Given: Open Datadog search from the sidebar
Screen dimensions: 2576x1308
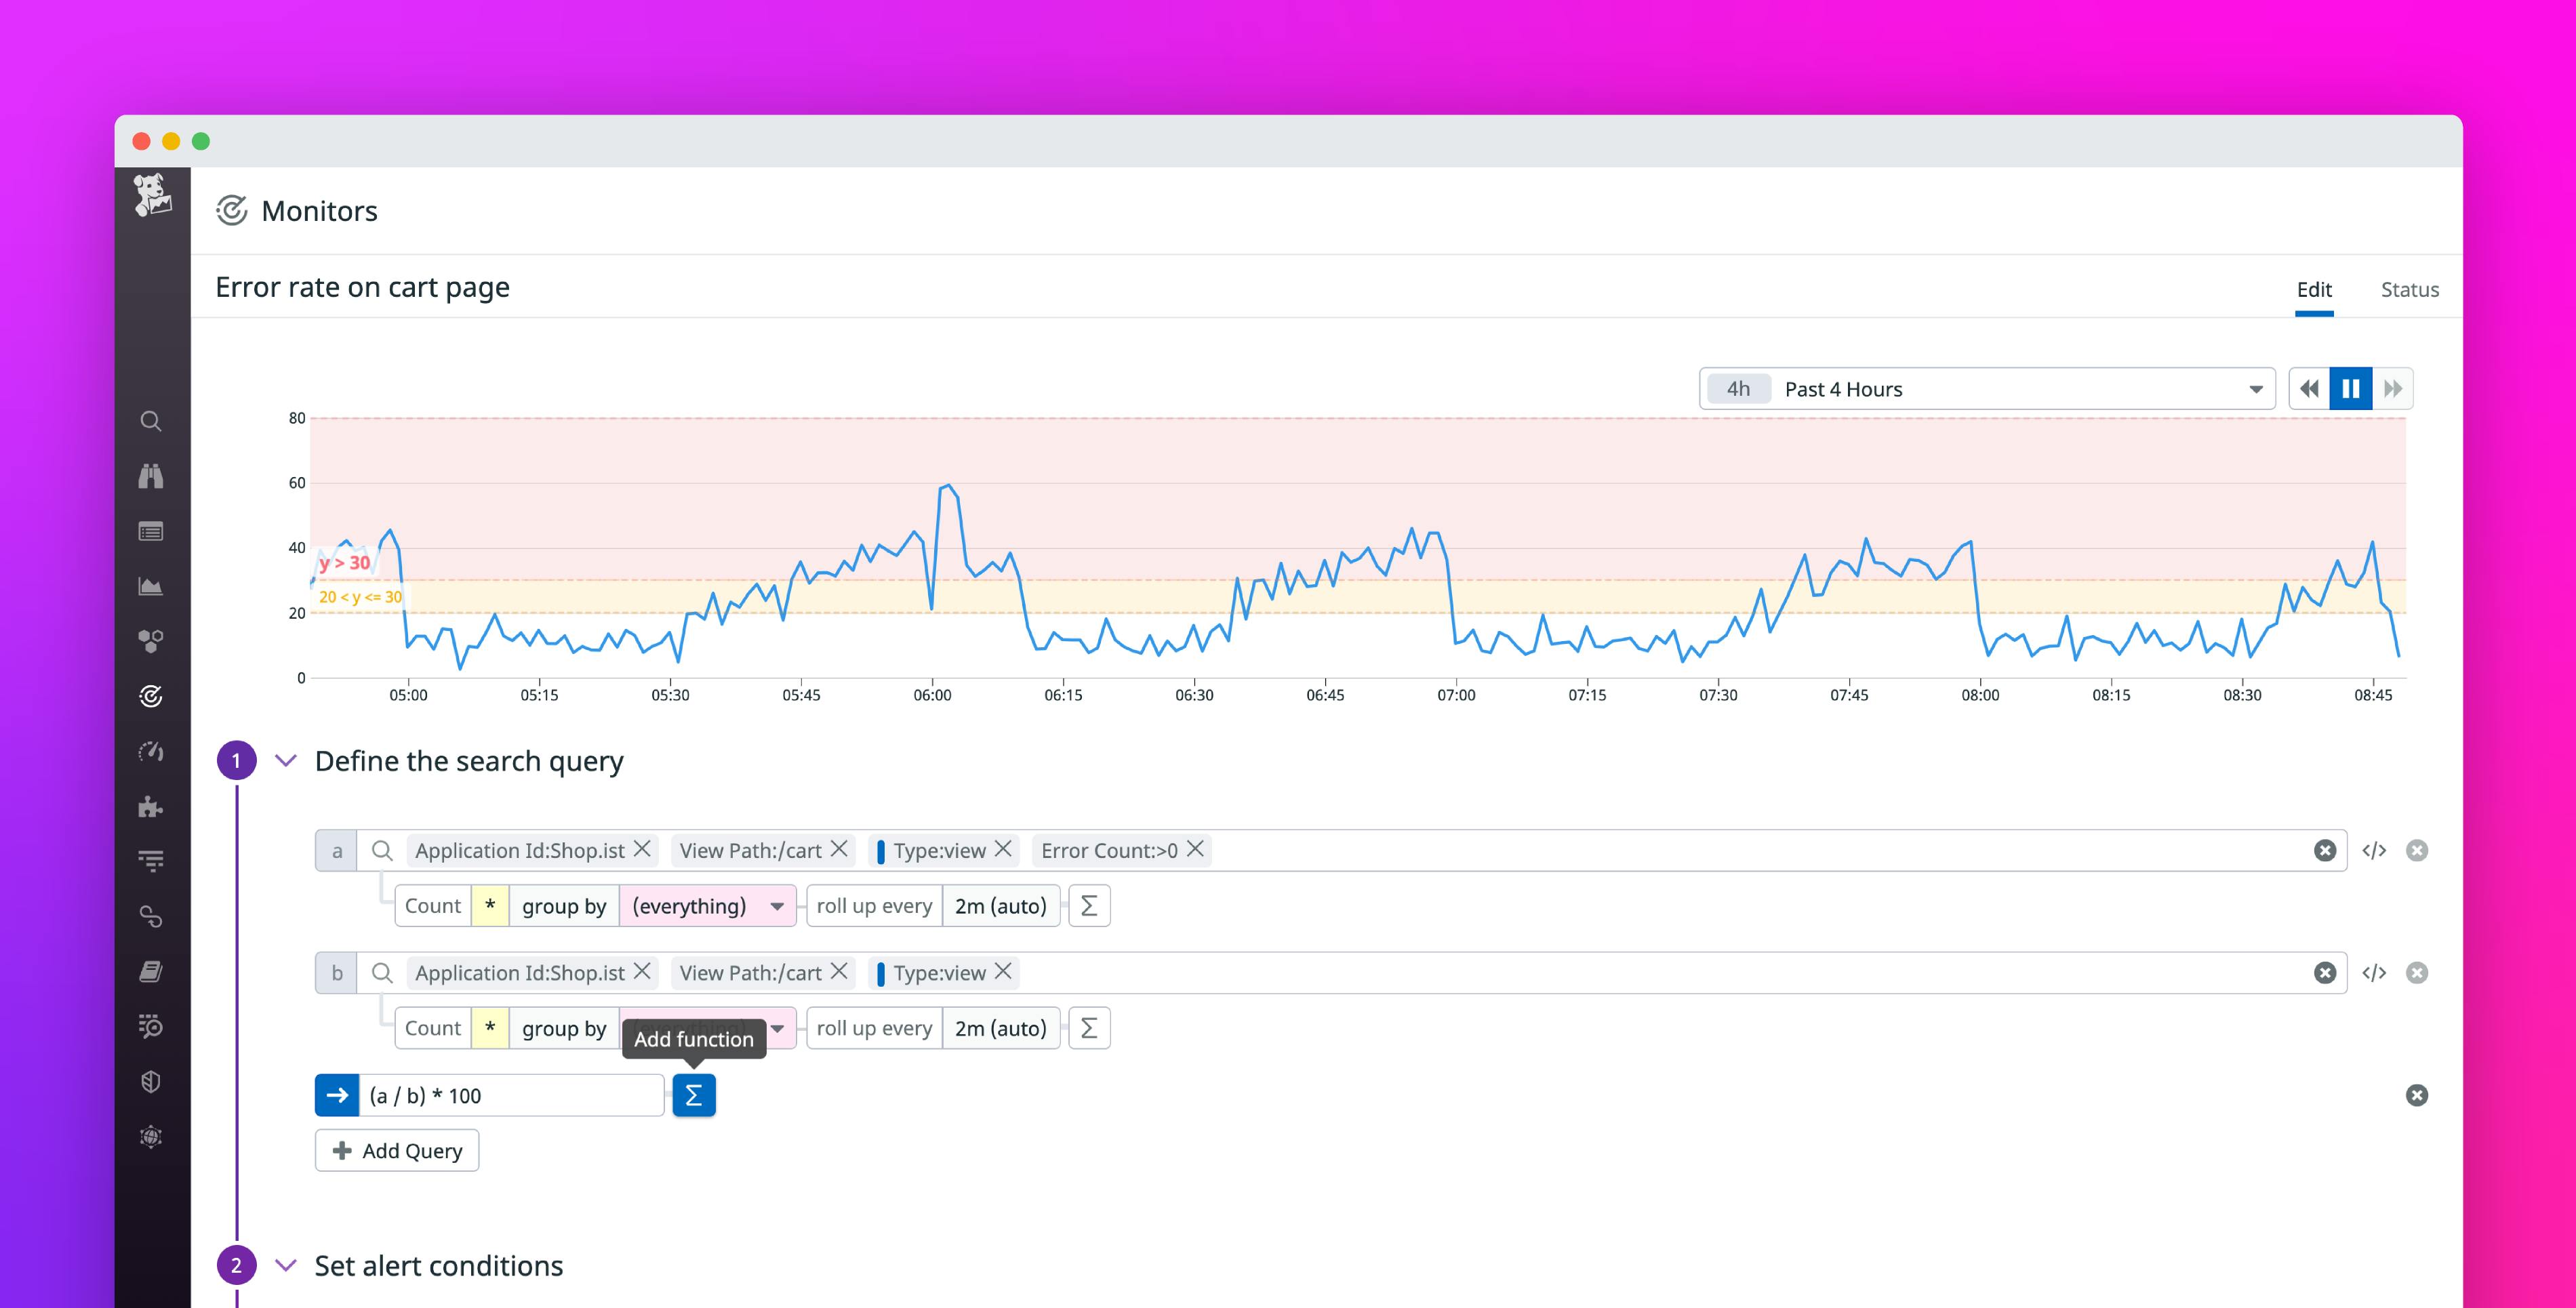Looking at the screenshot, I should pos(151,420).
